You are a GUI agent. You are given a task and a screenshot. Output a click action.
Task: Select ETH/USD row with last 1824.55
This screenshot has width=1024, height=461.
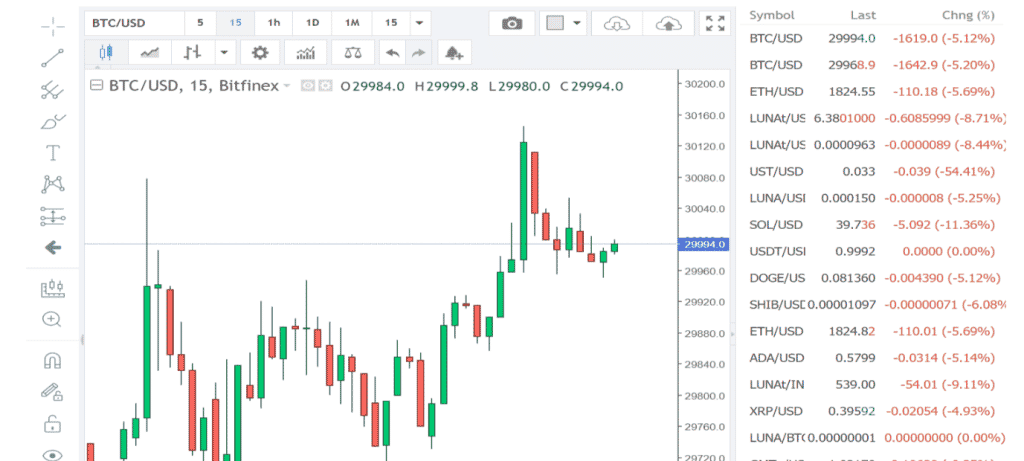(872, 91)
